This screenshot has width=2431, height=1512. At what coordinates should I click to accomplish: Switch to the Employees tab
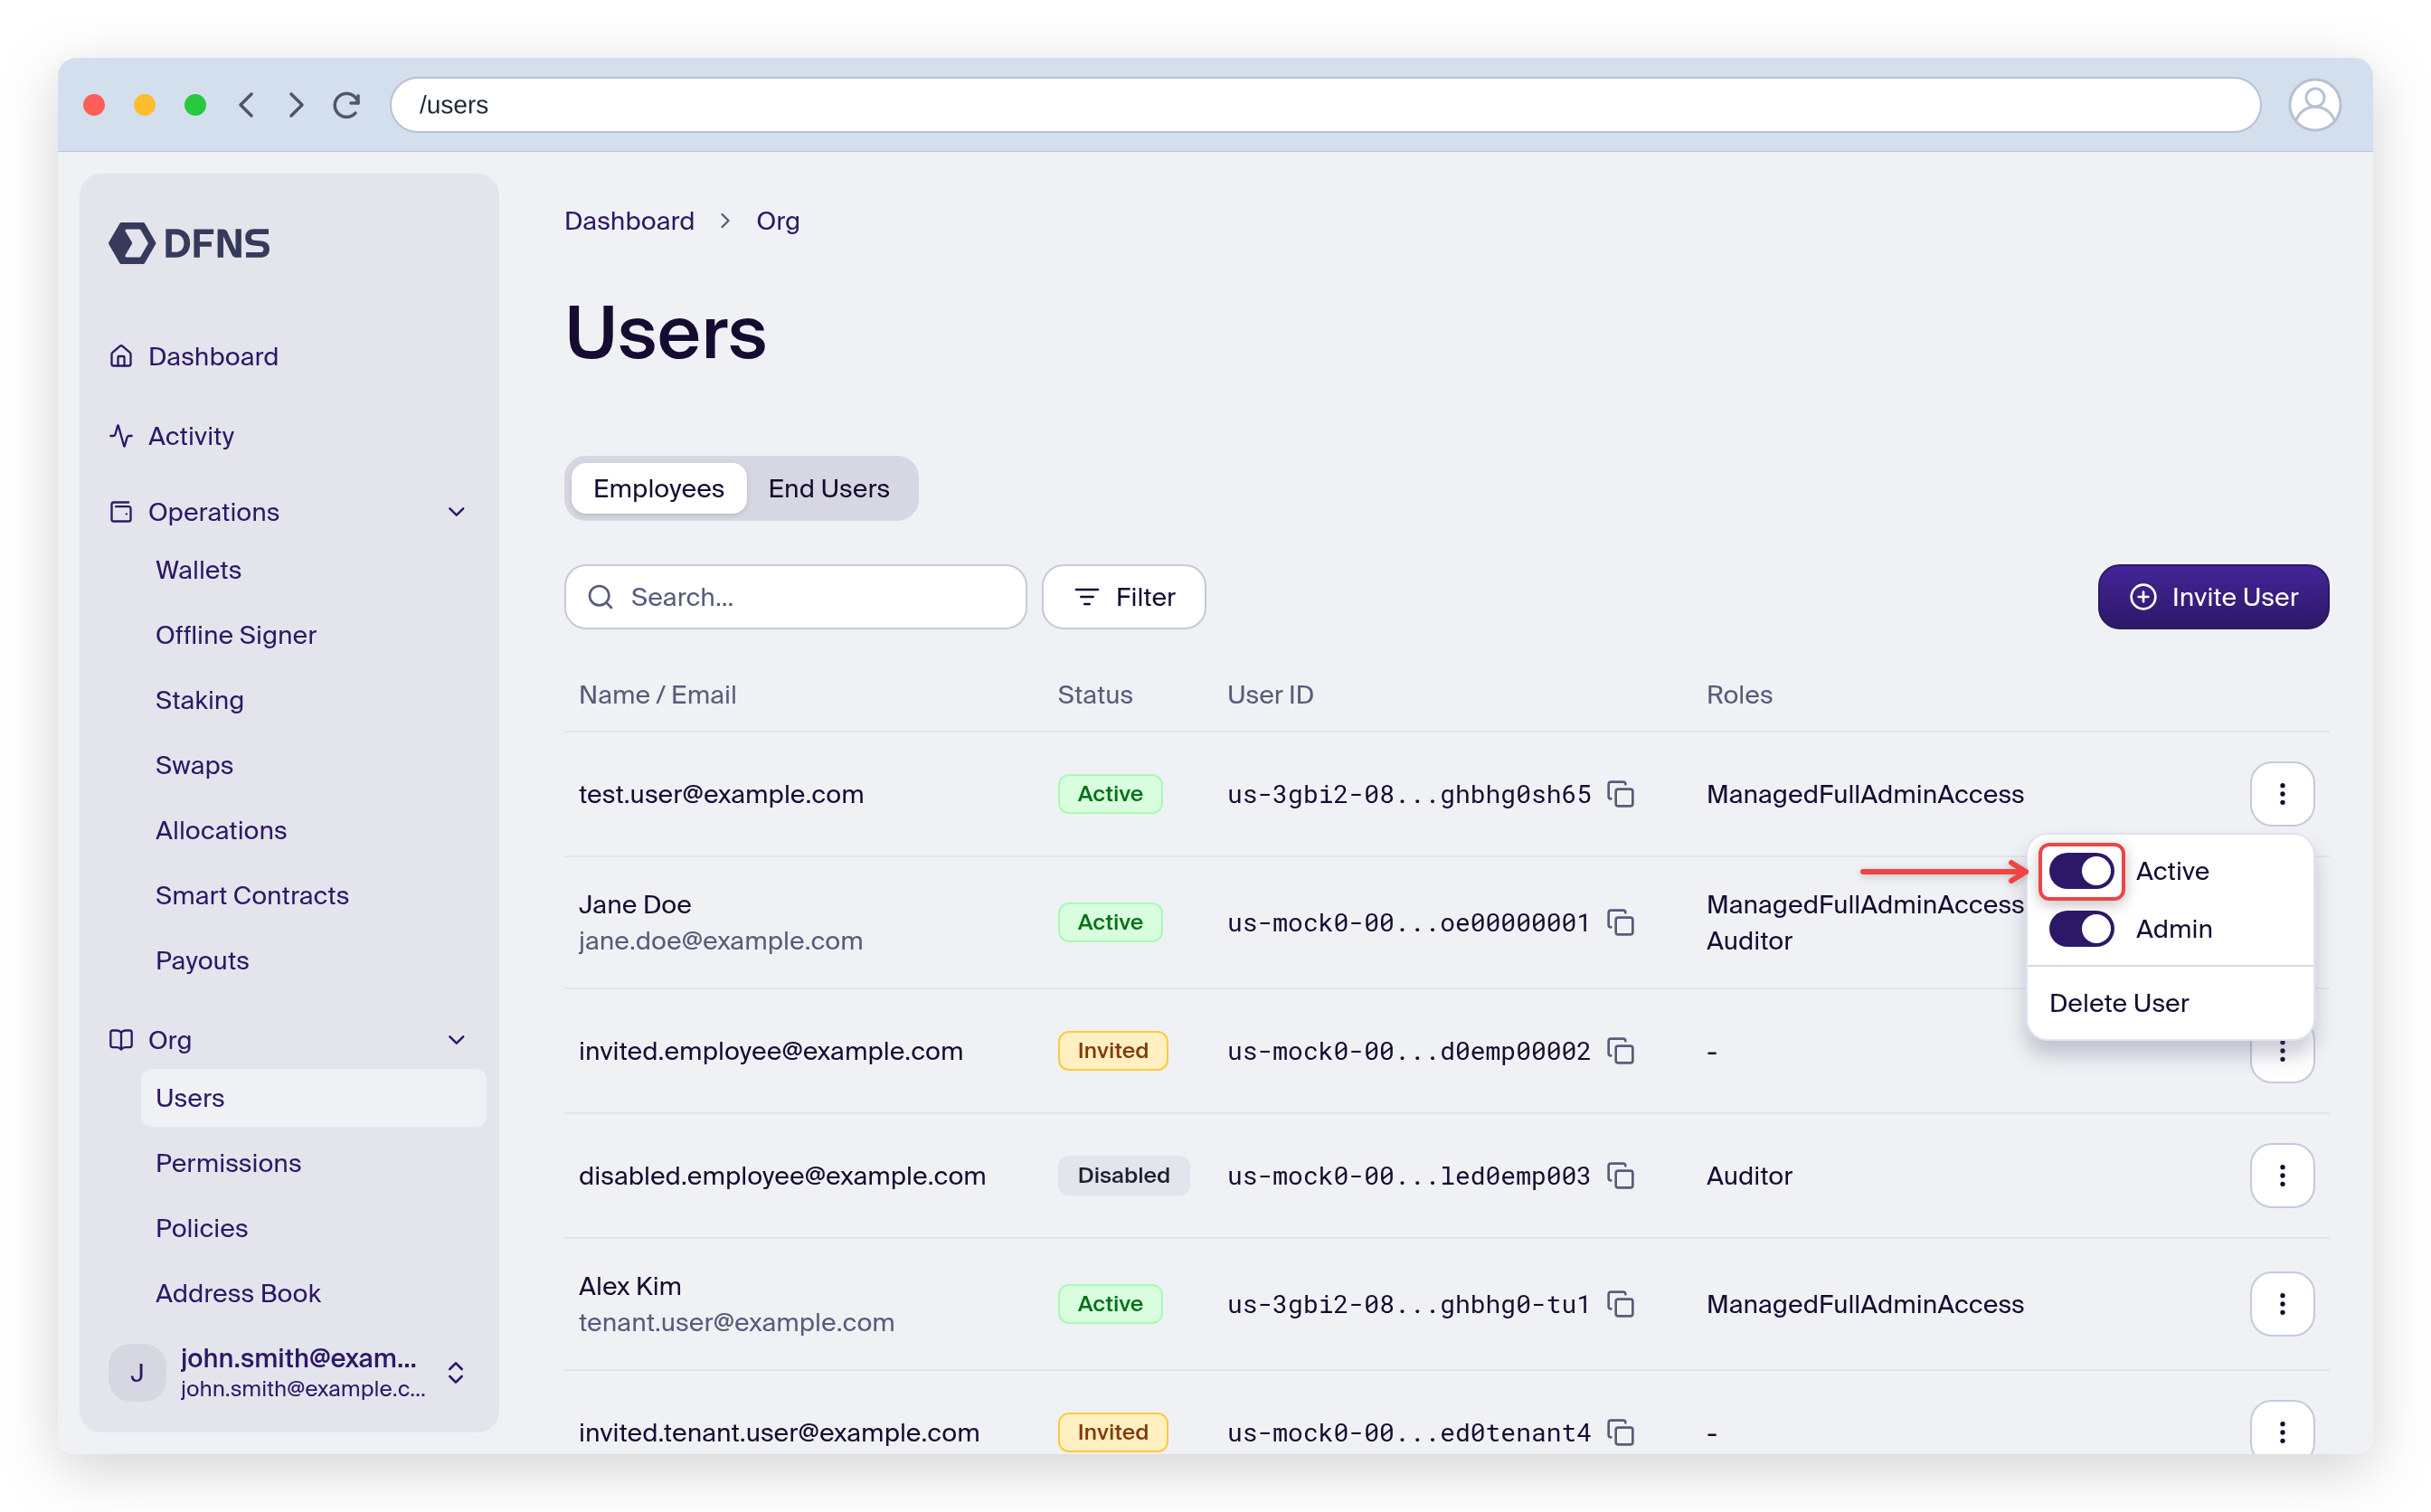pos(658,488)
